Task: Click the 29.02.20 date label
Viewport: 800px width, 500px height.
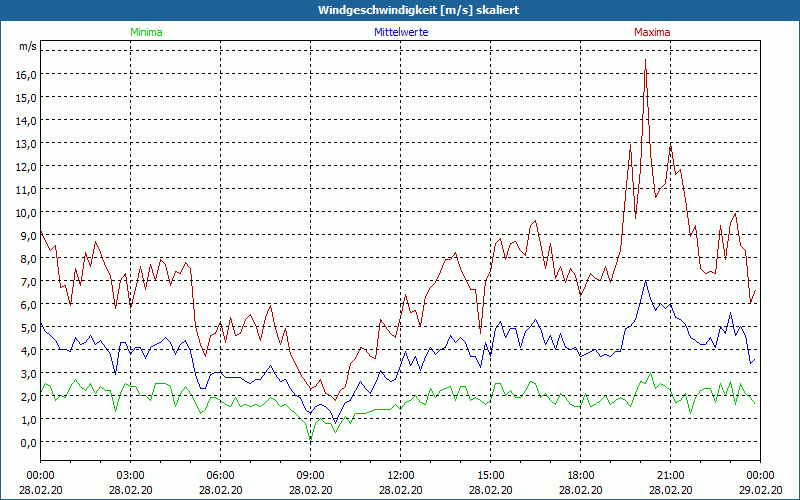Action: tap(760, 490)
